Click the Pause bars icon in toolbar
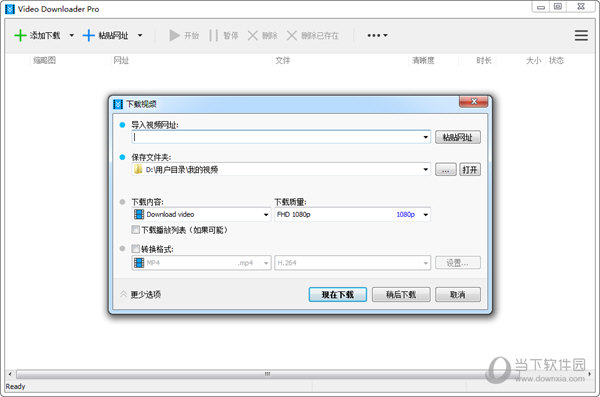The image size is (600, 397). click(214, 35)
